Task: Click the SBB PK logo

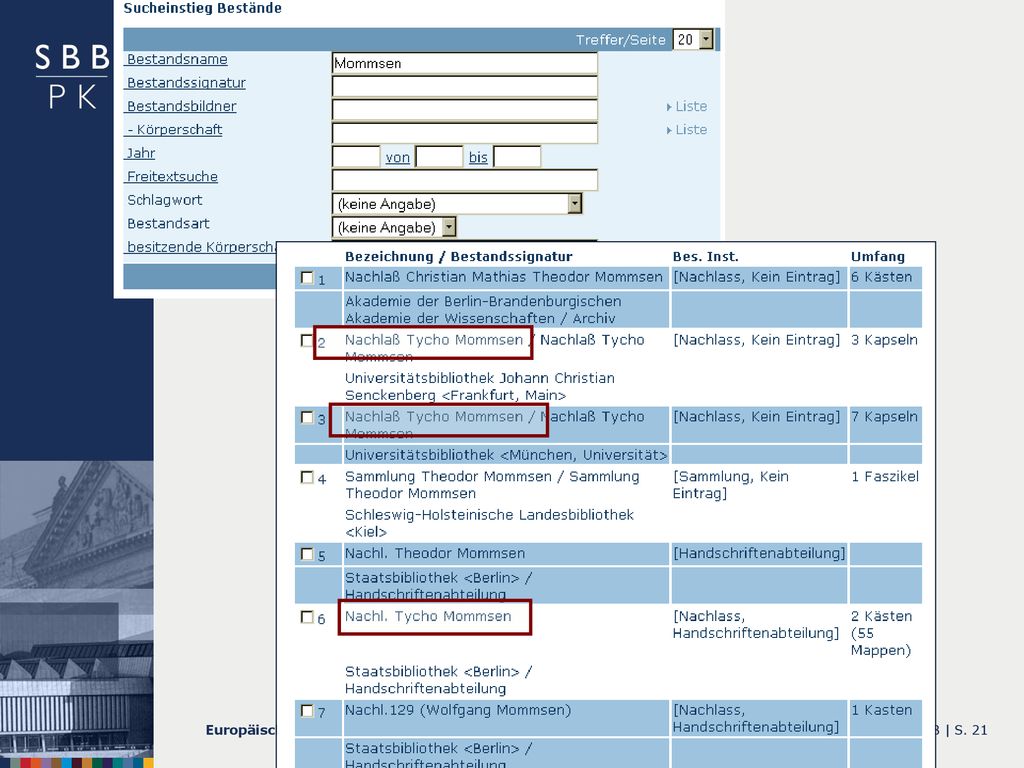Action: click(x=72, y=76)
